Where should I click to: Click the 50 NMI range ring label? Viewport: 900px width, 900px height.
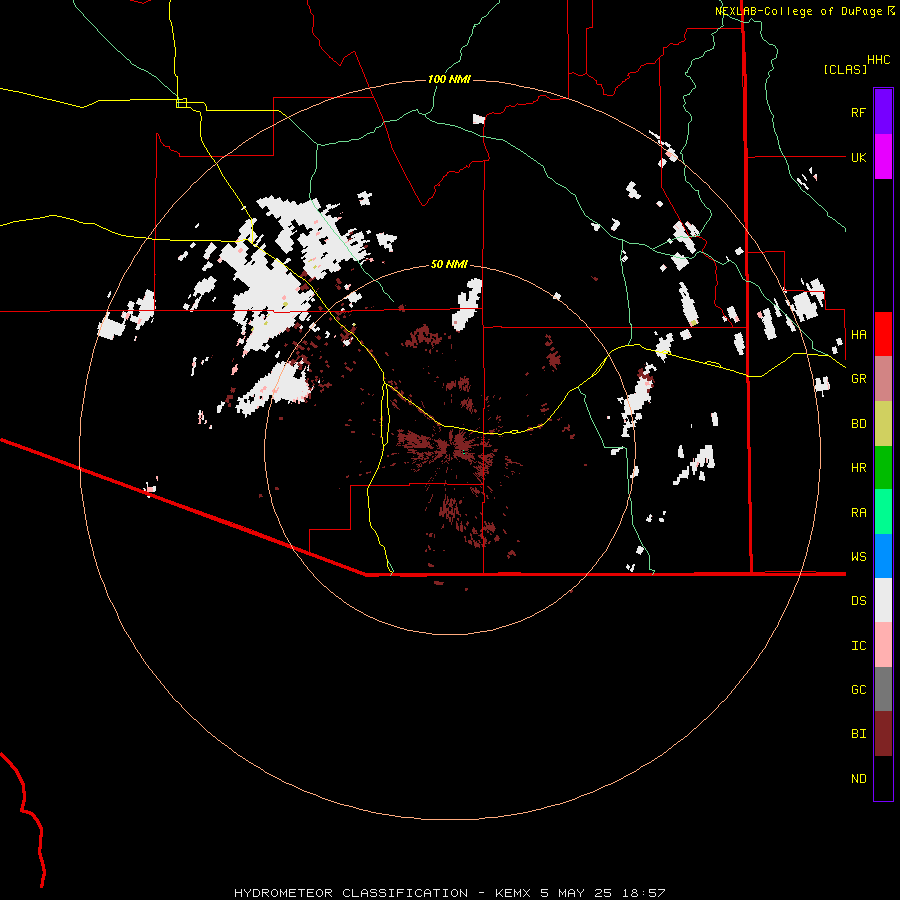(449, 264)
